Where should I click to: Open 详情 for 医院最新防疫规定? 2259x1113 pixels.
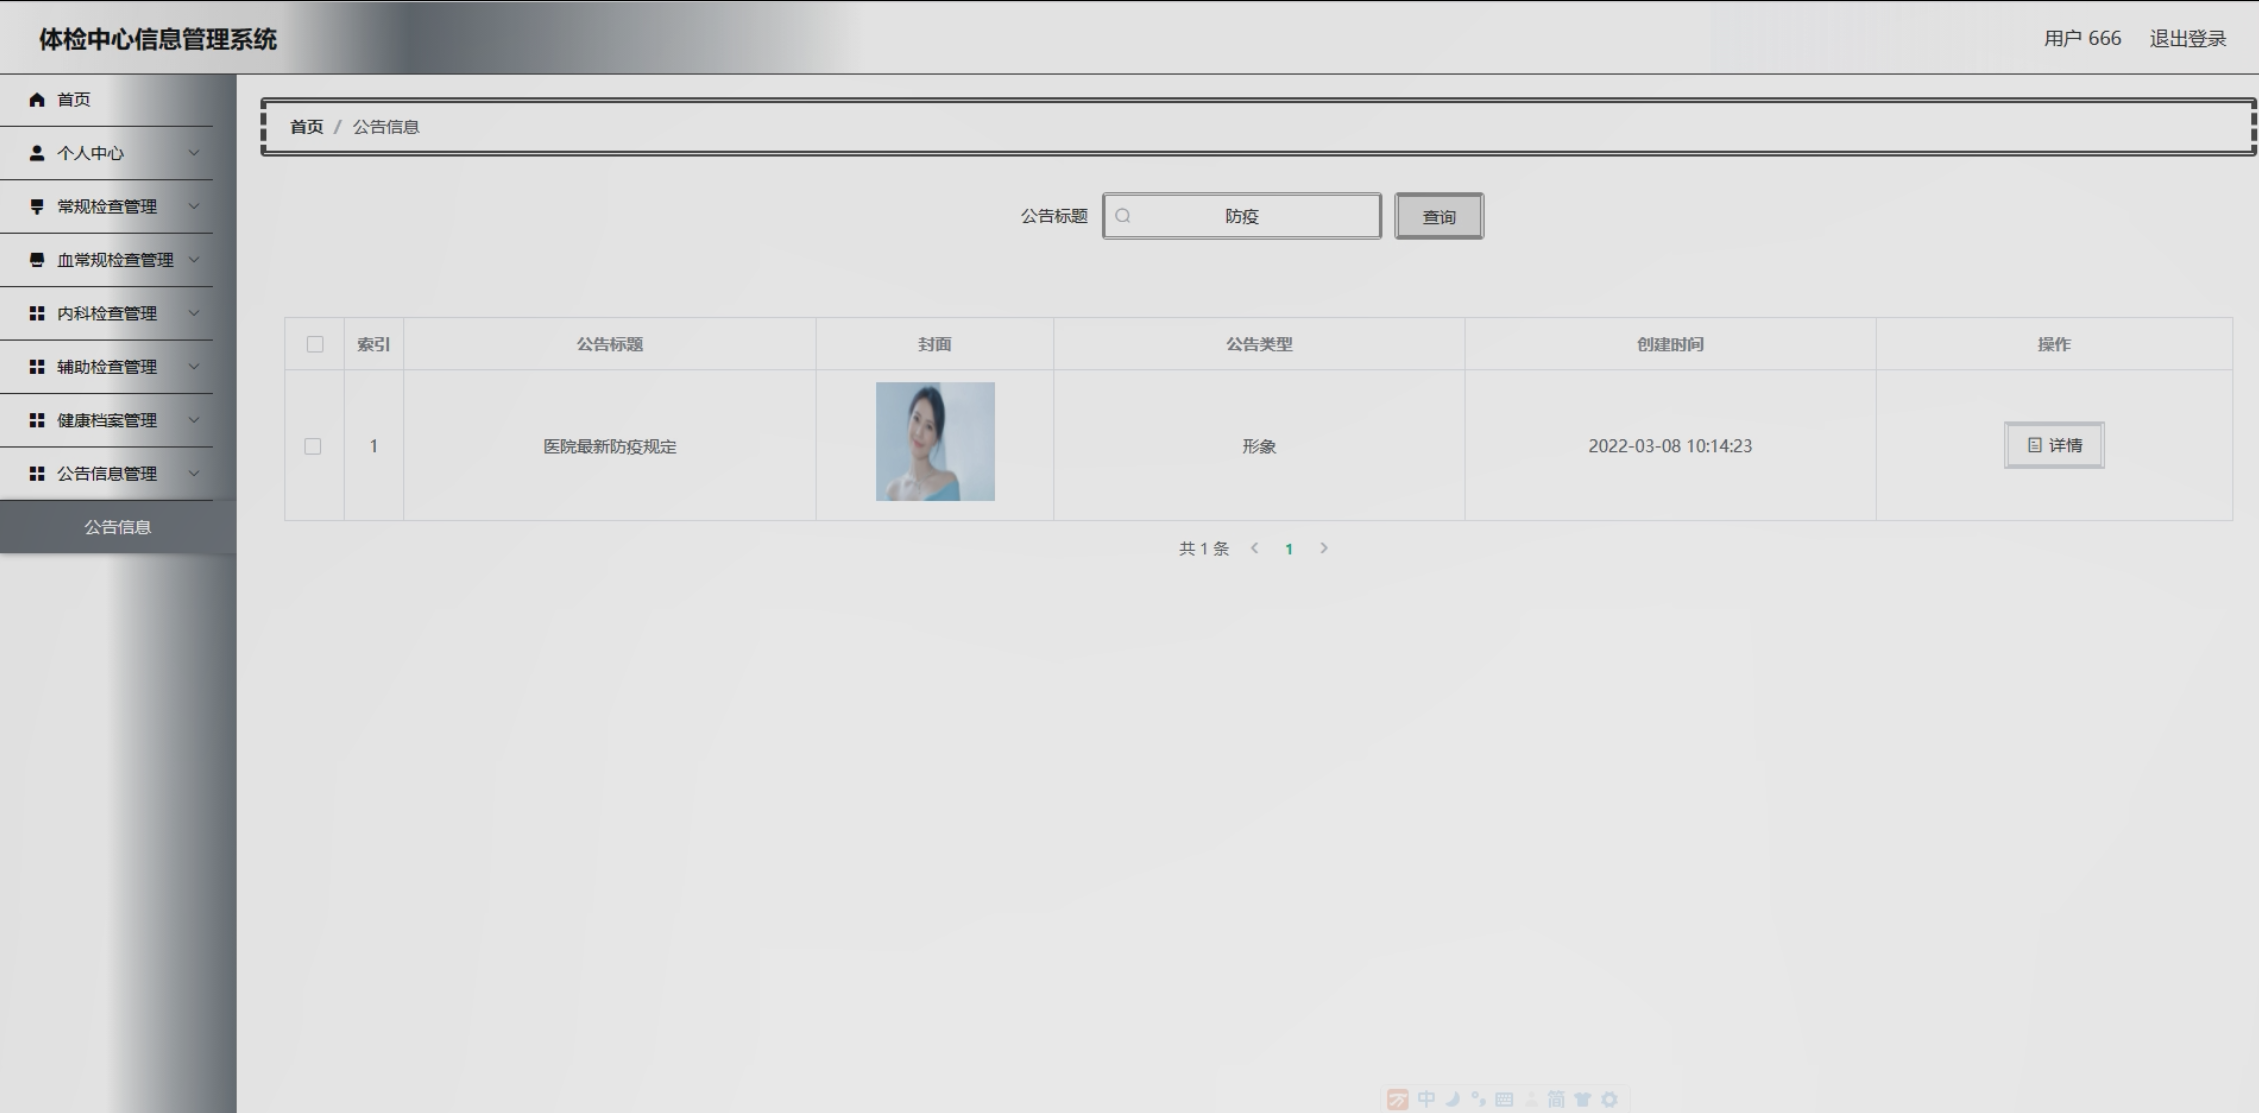coord(2054,445)
